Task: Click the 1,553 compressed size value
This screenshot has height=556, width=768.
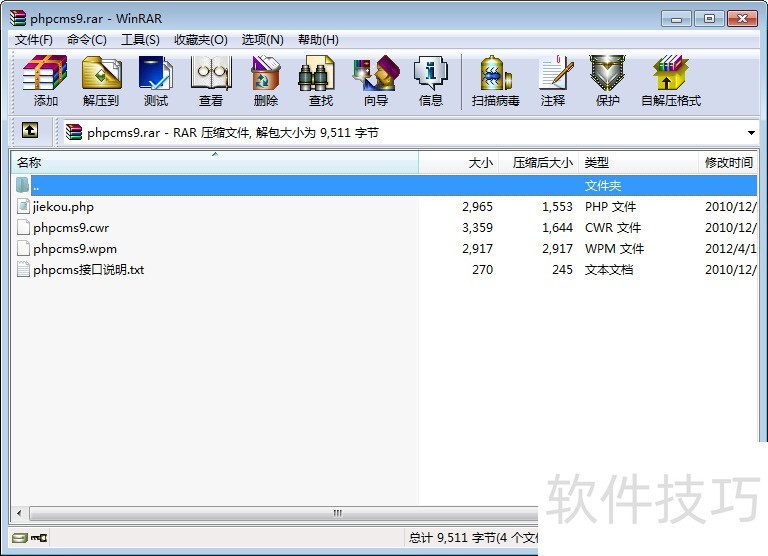Action: [x=557, y=207]
